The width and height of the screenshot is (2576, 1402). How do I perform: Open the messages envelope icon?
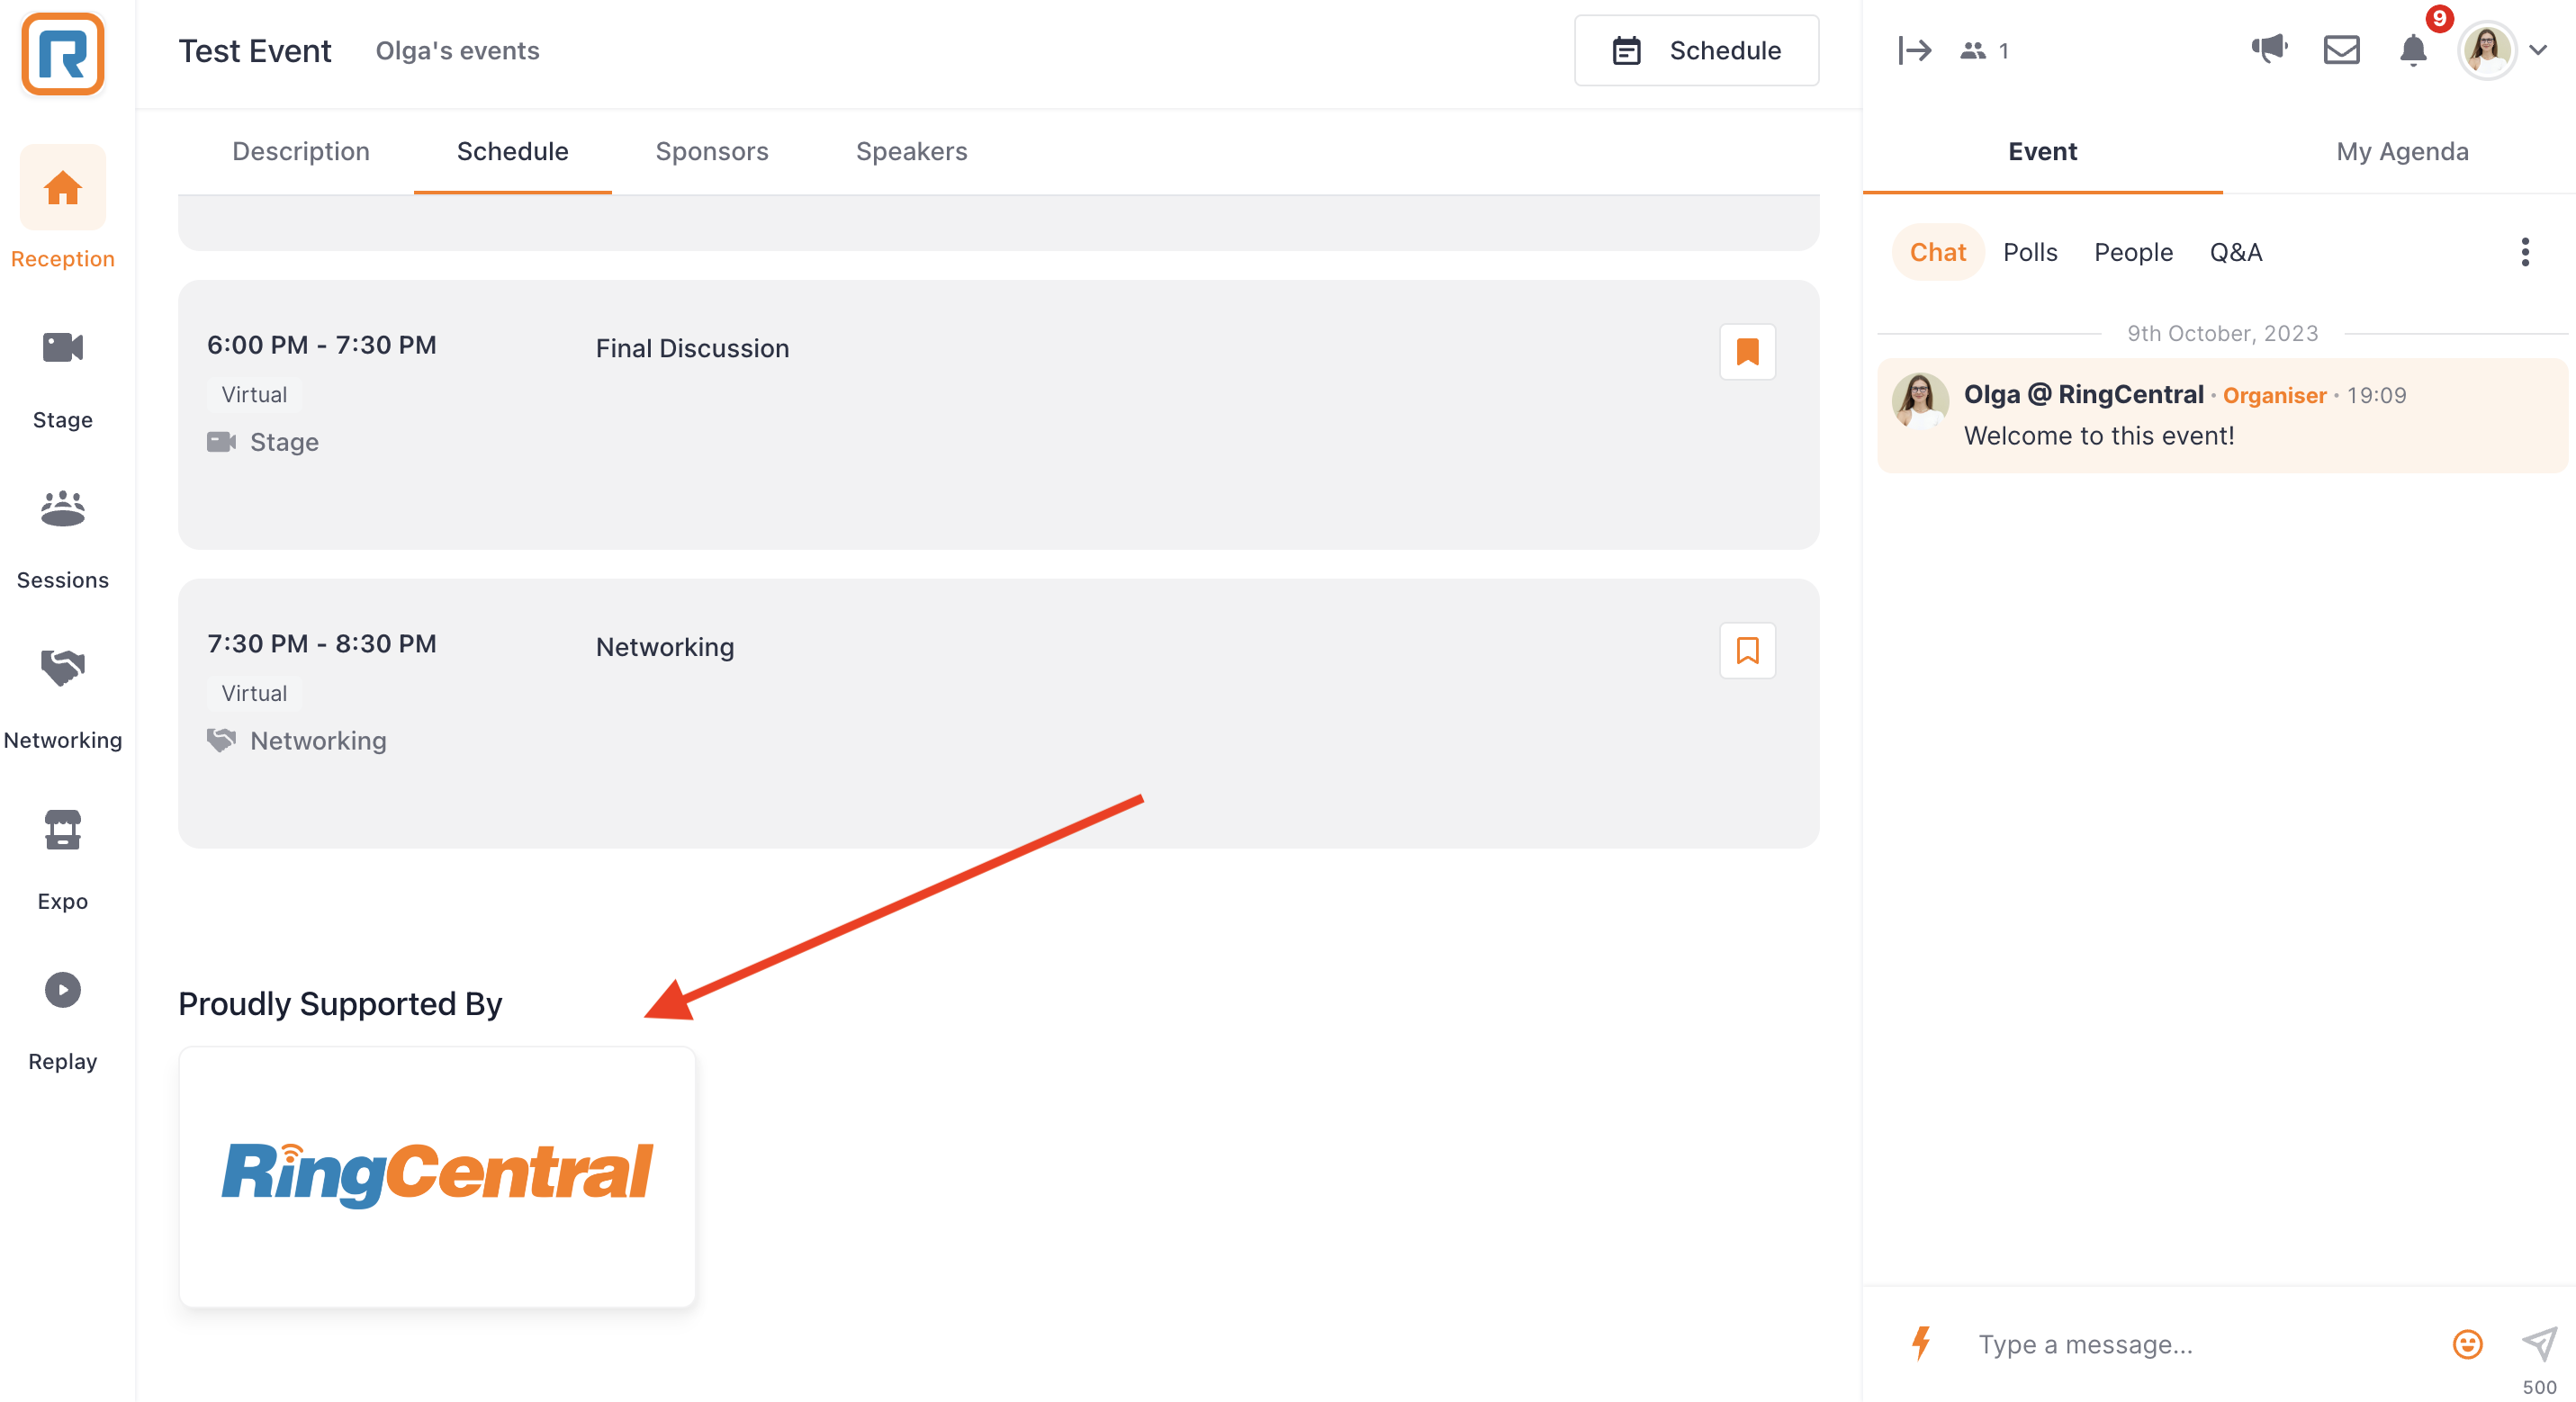coord(2341,49)
